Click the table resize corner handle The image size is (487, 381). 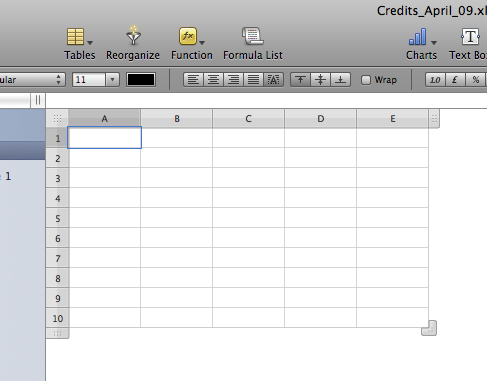(x=429, y=328)
